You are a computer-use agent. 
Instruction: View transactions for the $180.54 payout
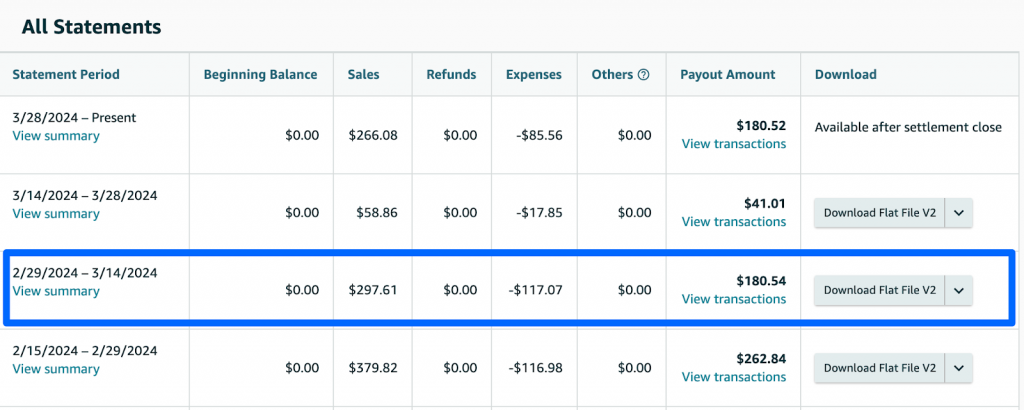[733, 299]
